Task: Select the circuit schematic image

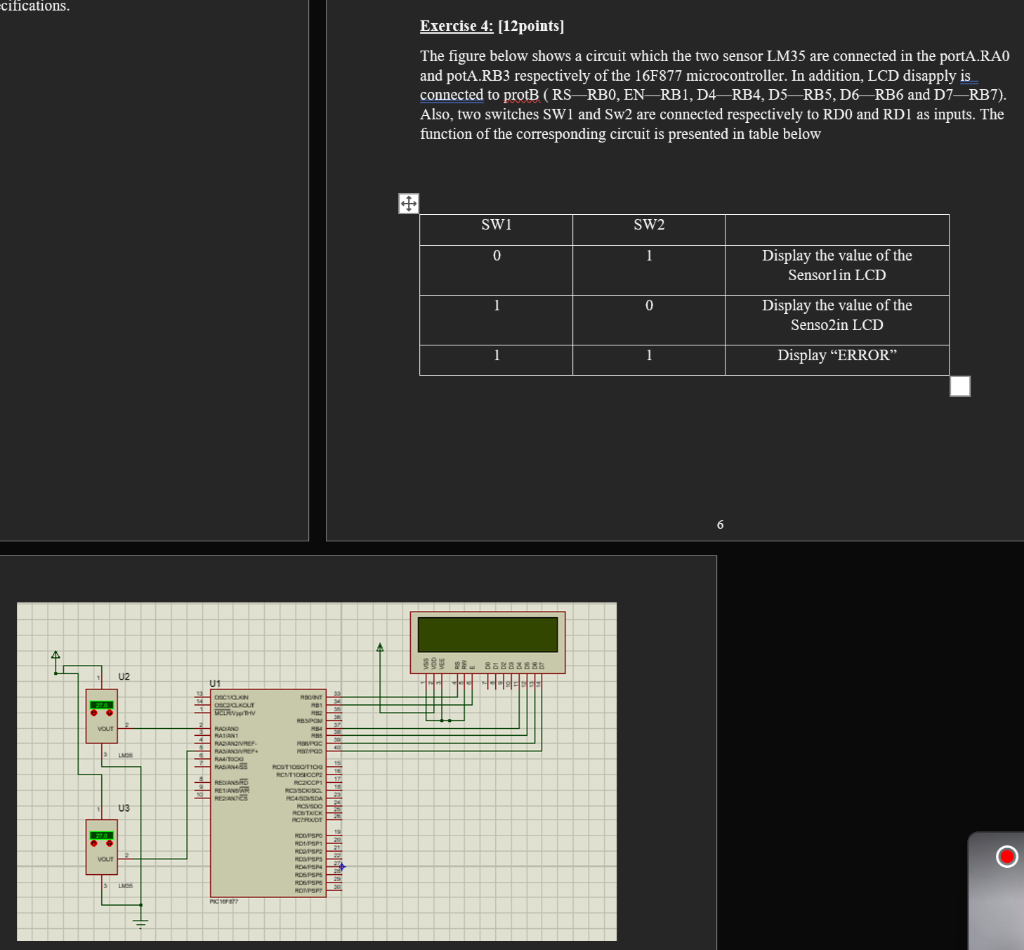Action: 317,771
